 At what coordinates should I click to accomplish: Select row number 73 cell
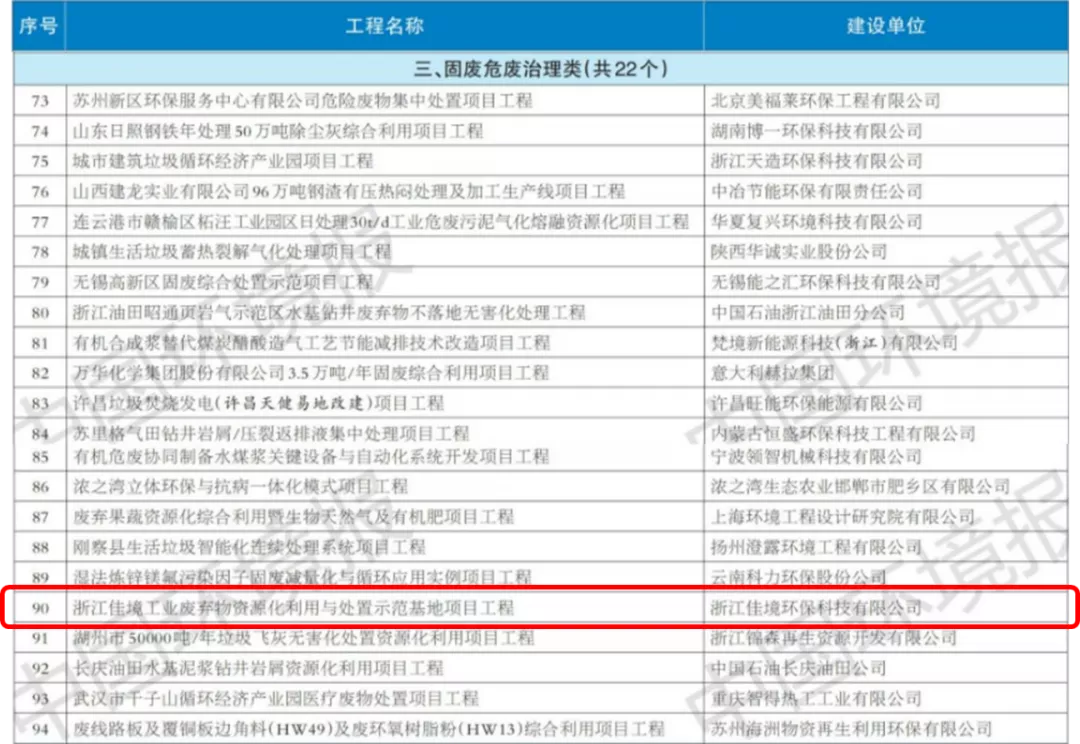(40, 101)
